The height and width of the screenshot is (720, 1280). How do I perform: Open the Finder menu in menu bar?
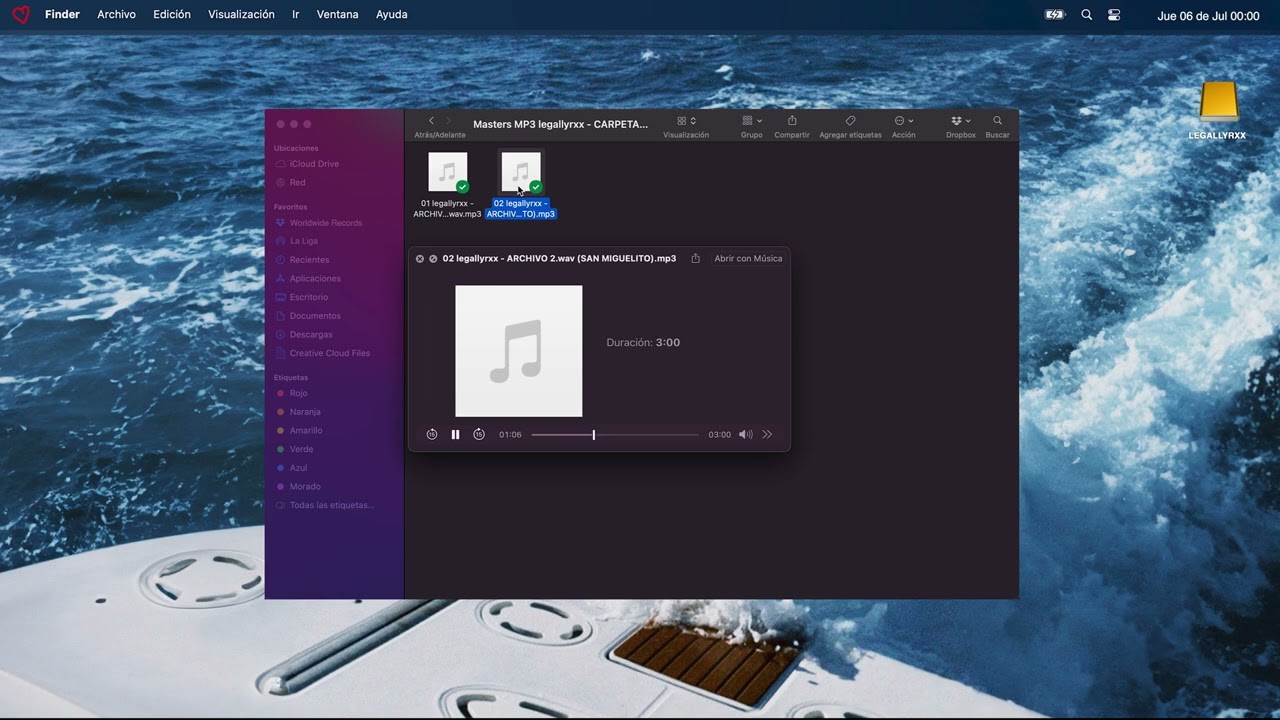point(62,15)
